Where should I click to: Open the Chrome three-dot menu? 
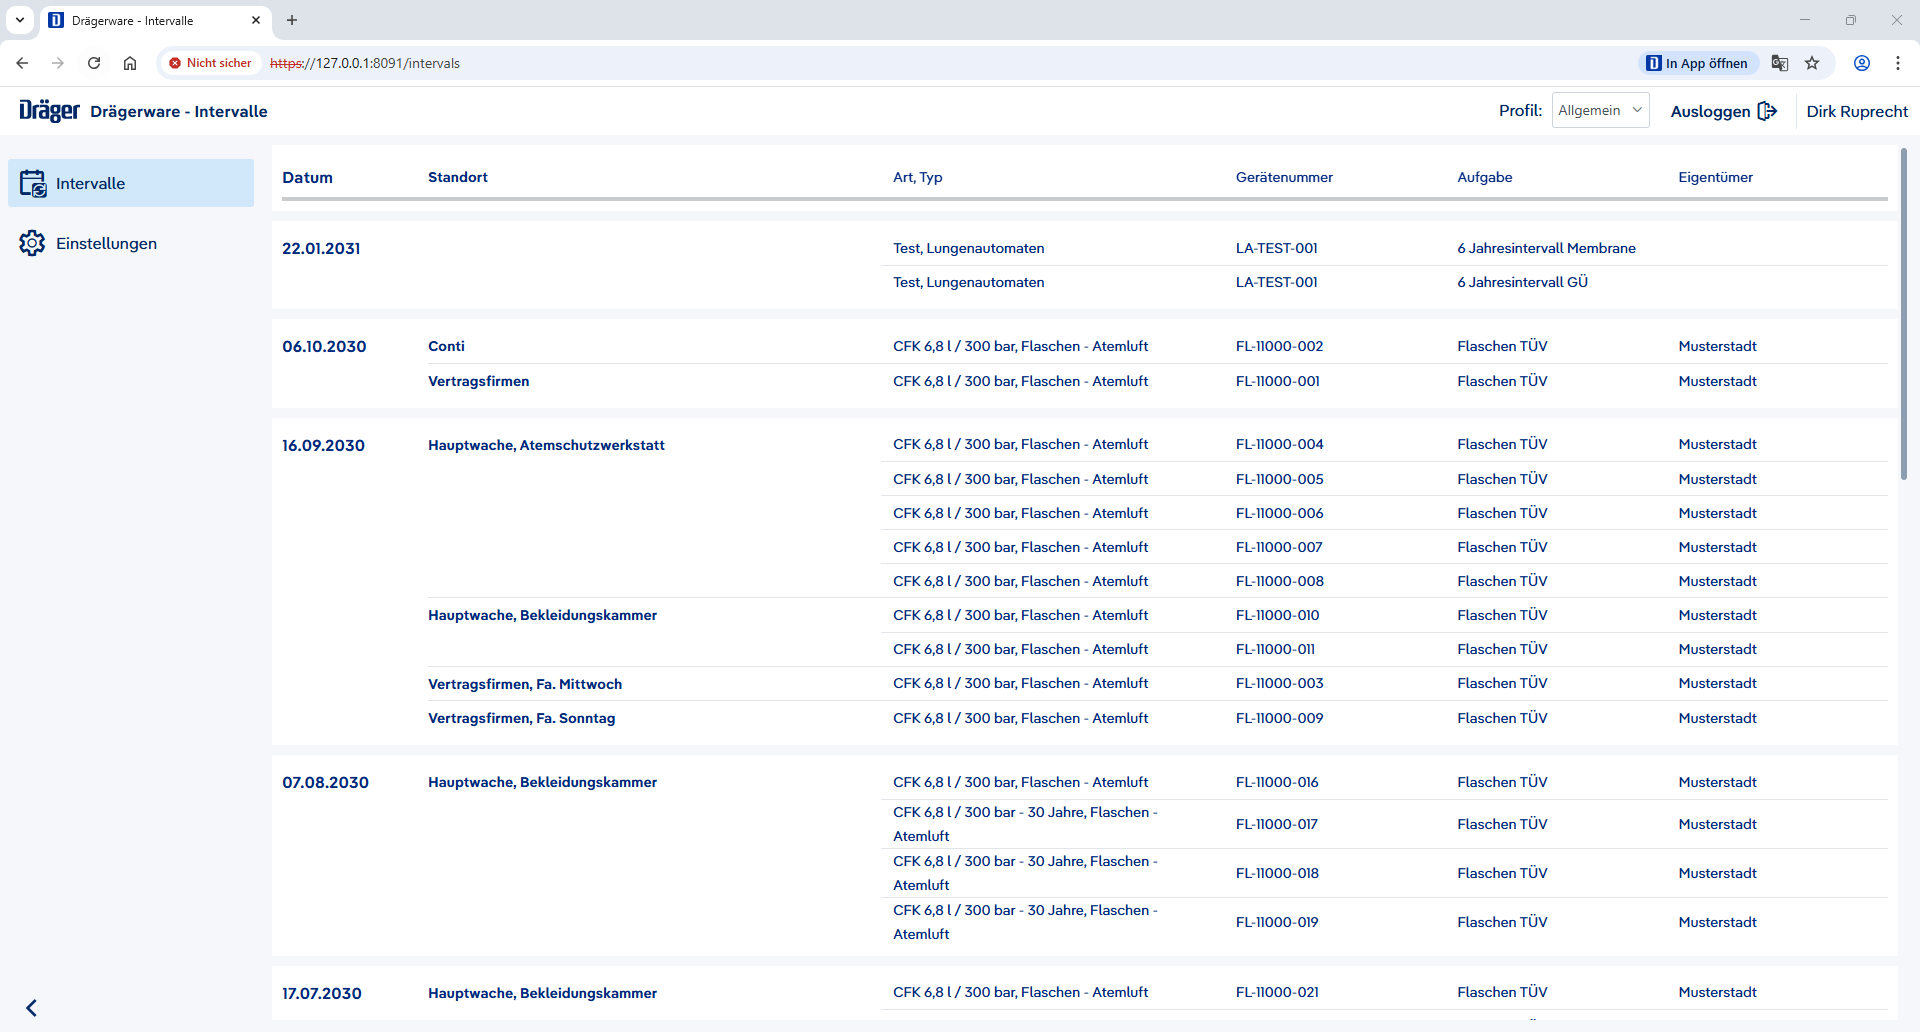click(x=1897, y=63)
